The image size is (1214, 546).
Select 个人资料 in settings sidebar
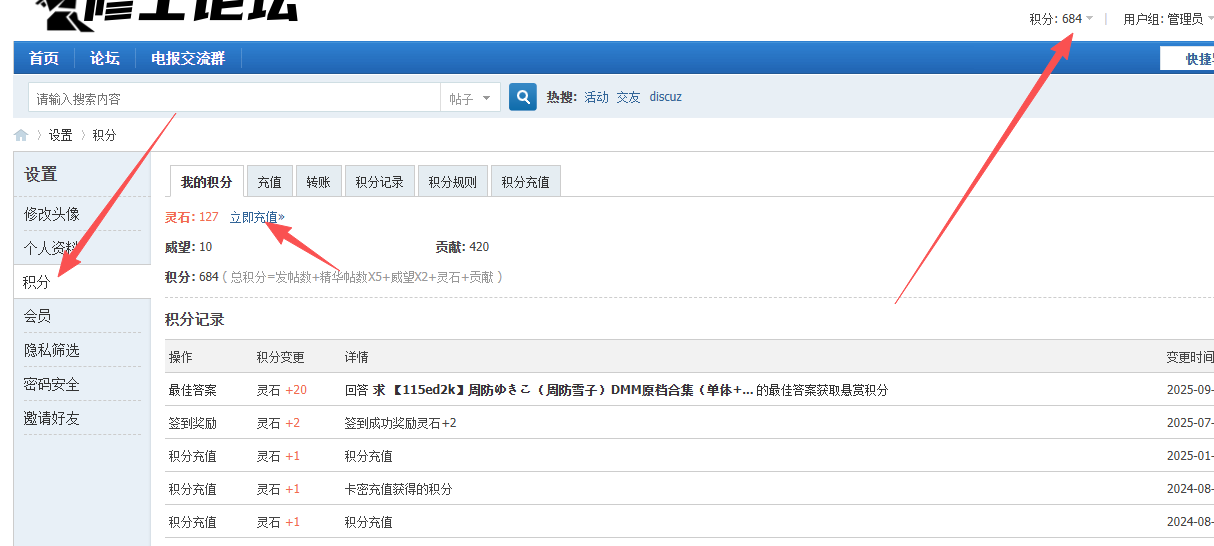pyautogui.click(x=52, y=248)
